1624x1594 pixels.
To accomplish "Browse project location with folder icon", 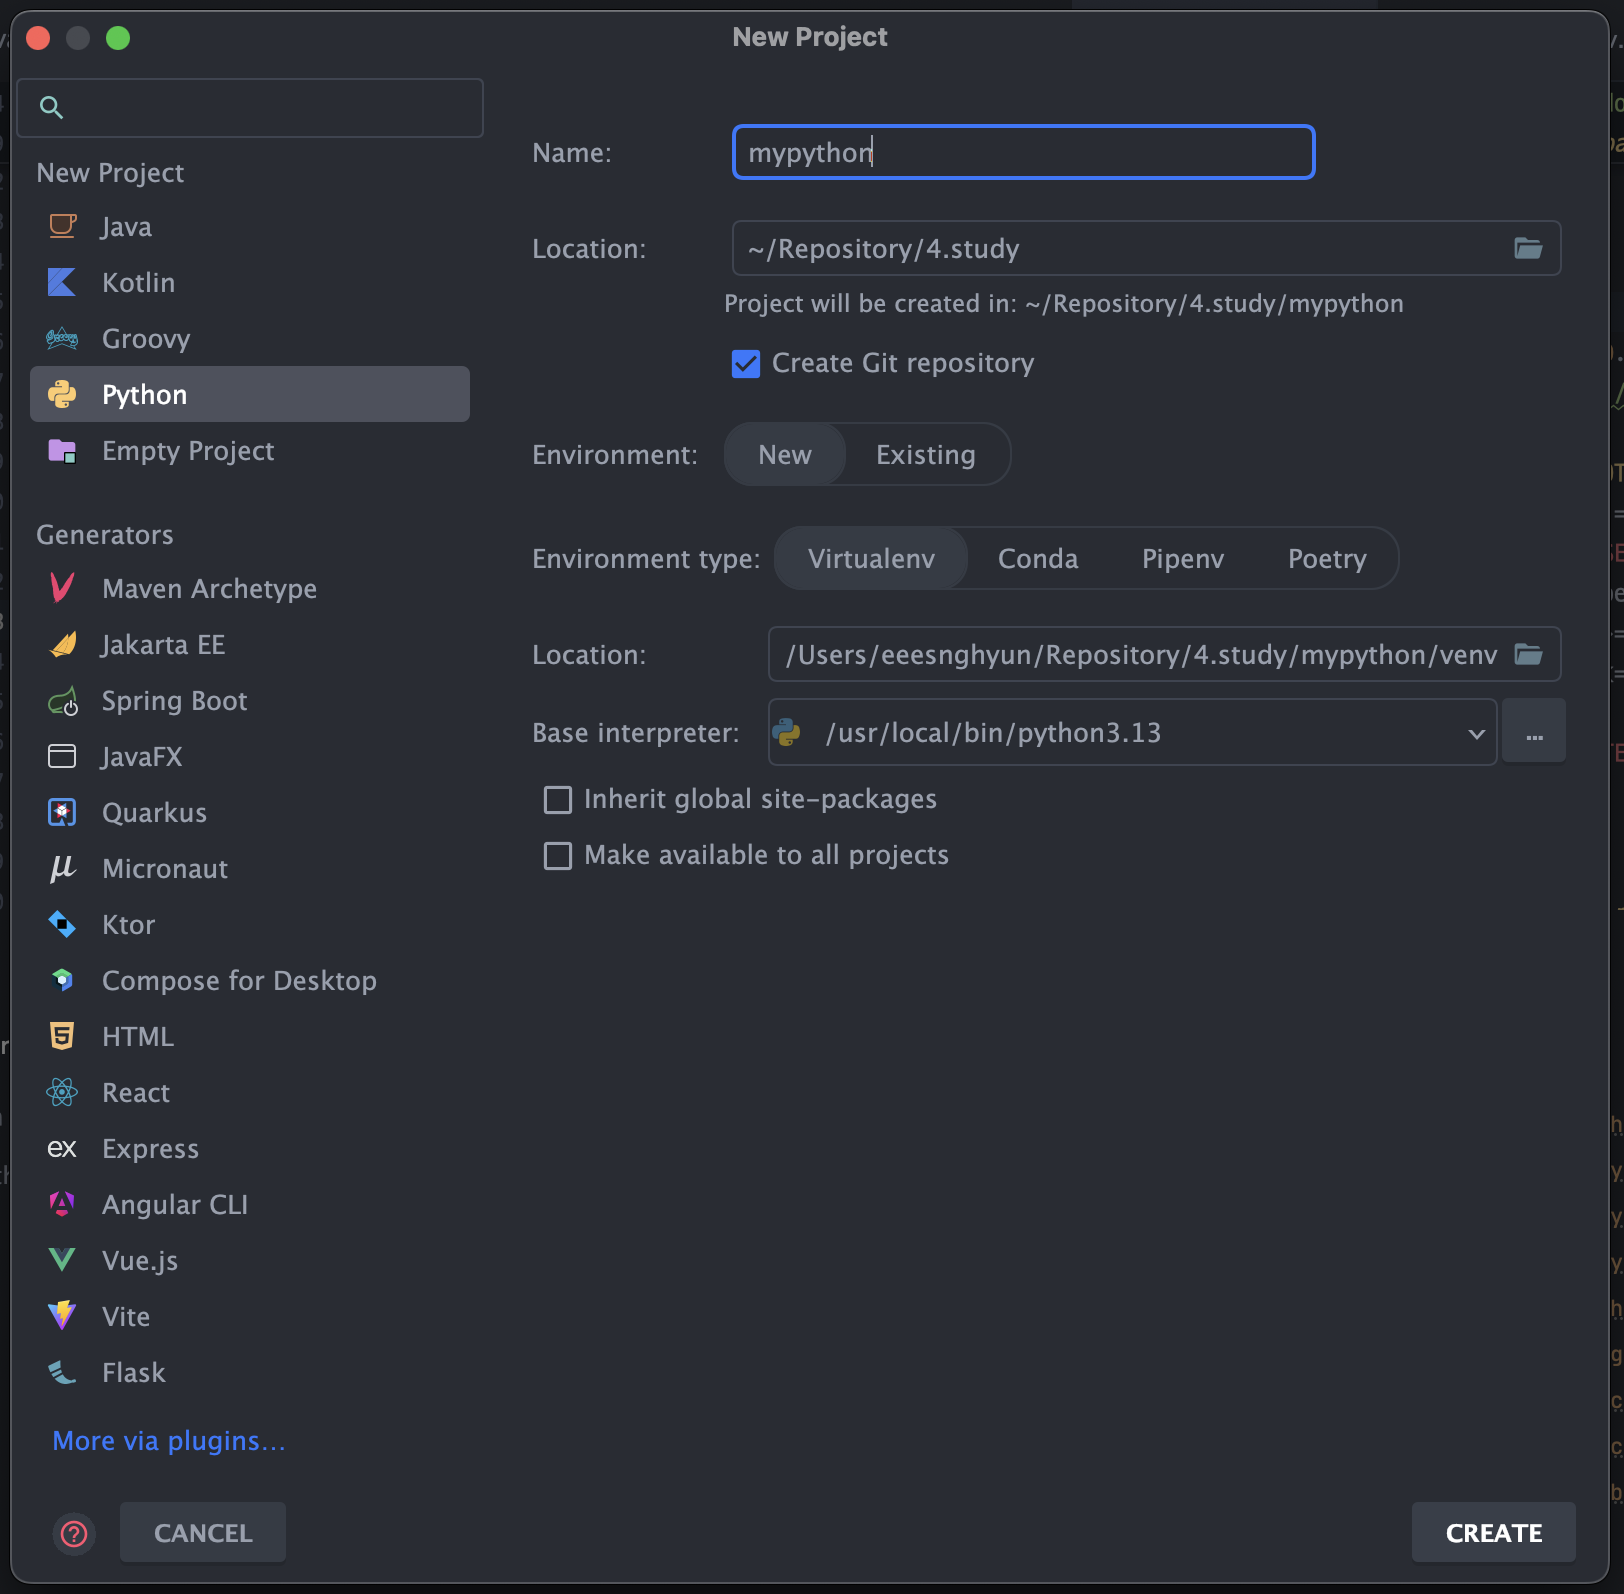I will pos(1528,248).
